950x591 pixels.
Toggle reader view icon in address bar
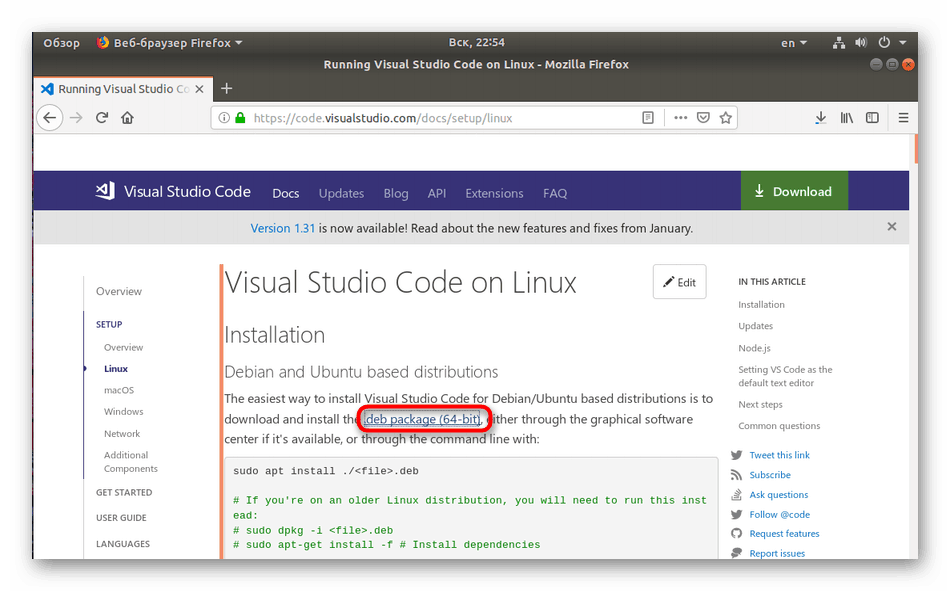tap(648, 118)
